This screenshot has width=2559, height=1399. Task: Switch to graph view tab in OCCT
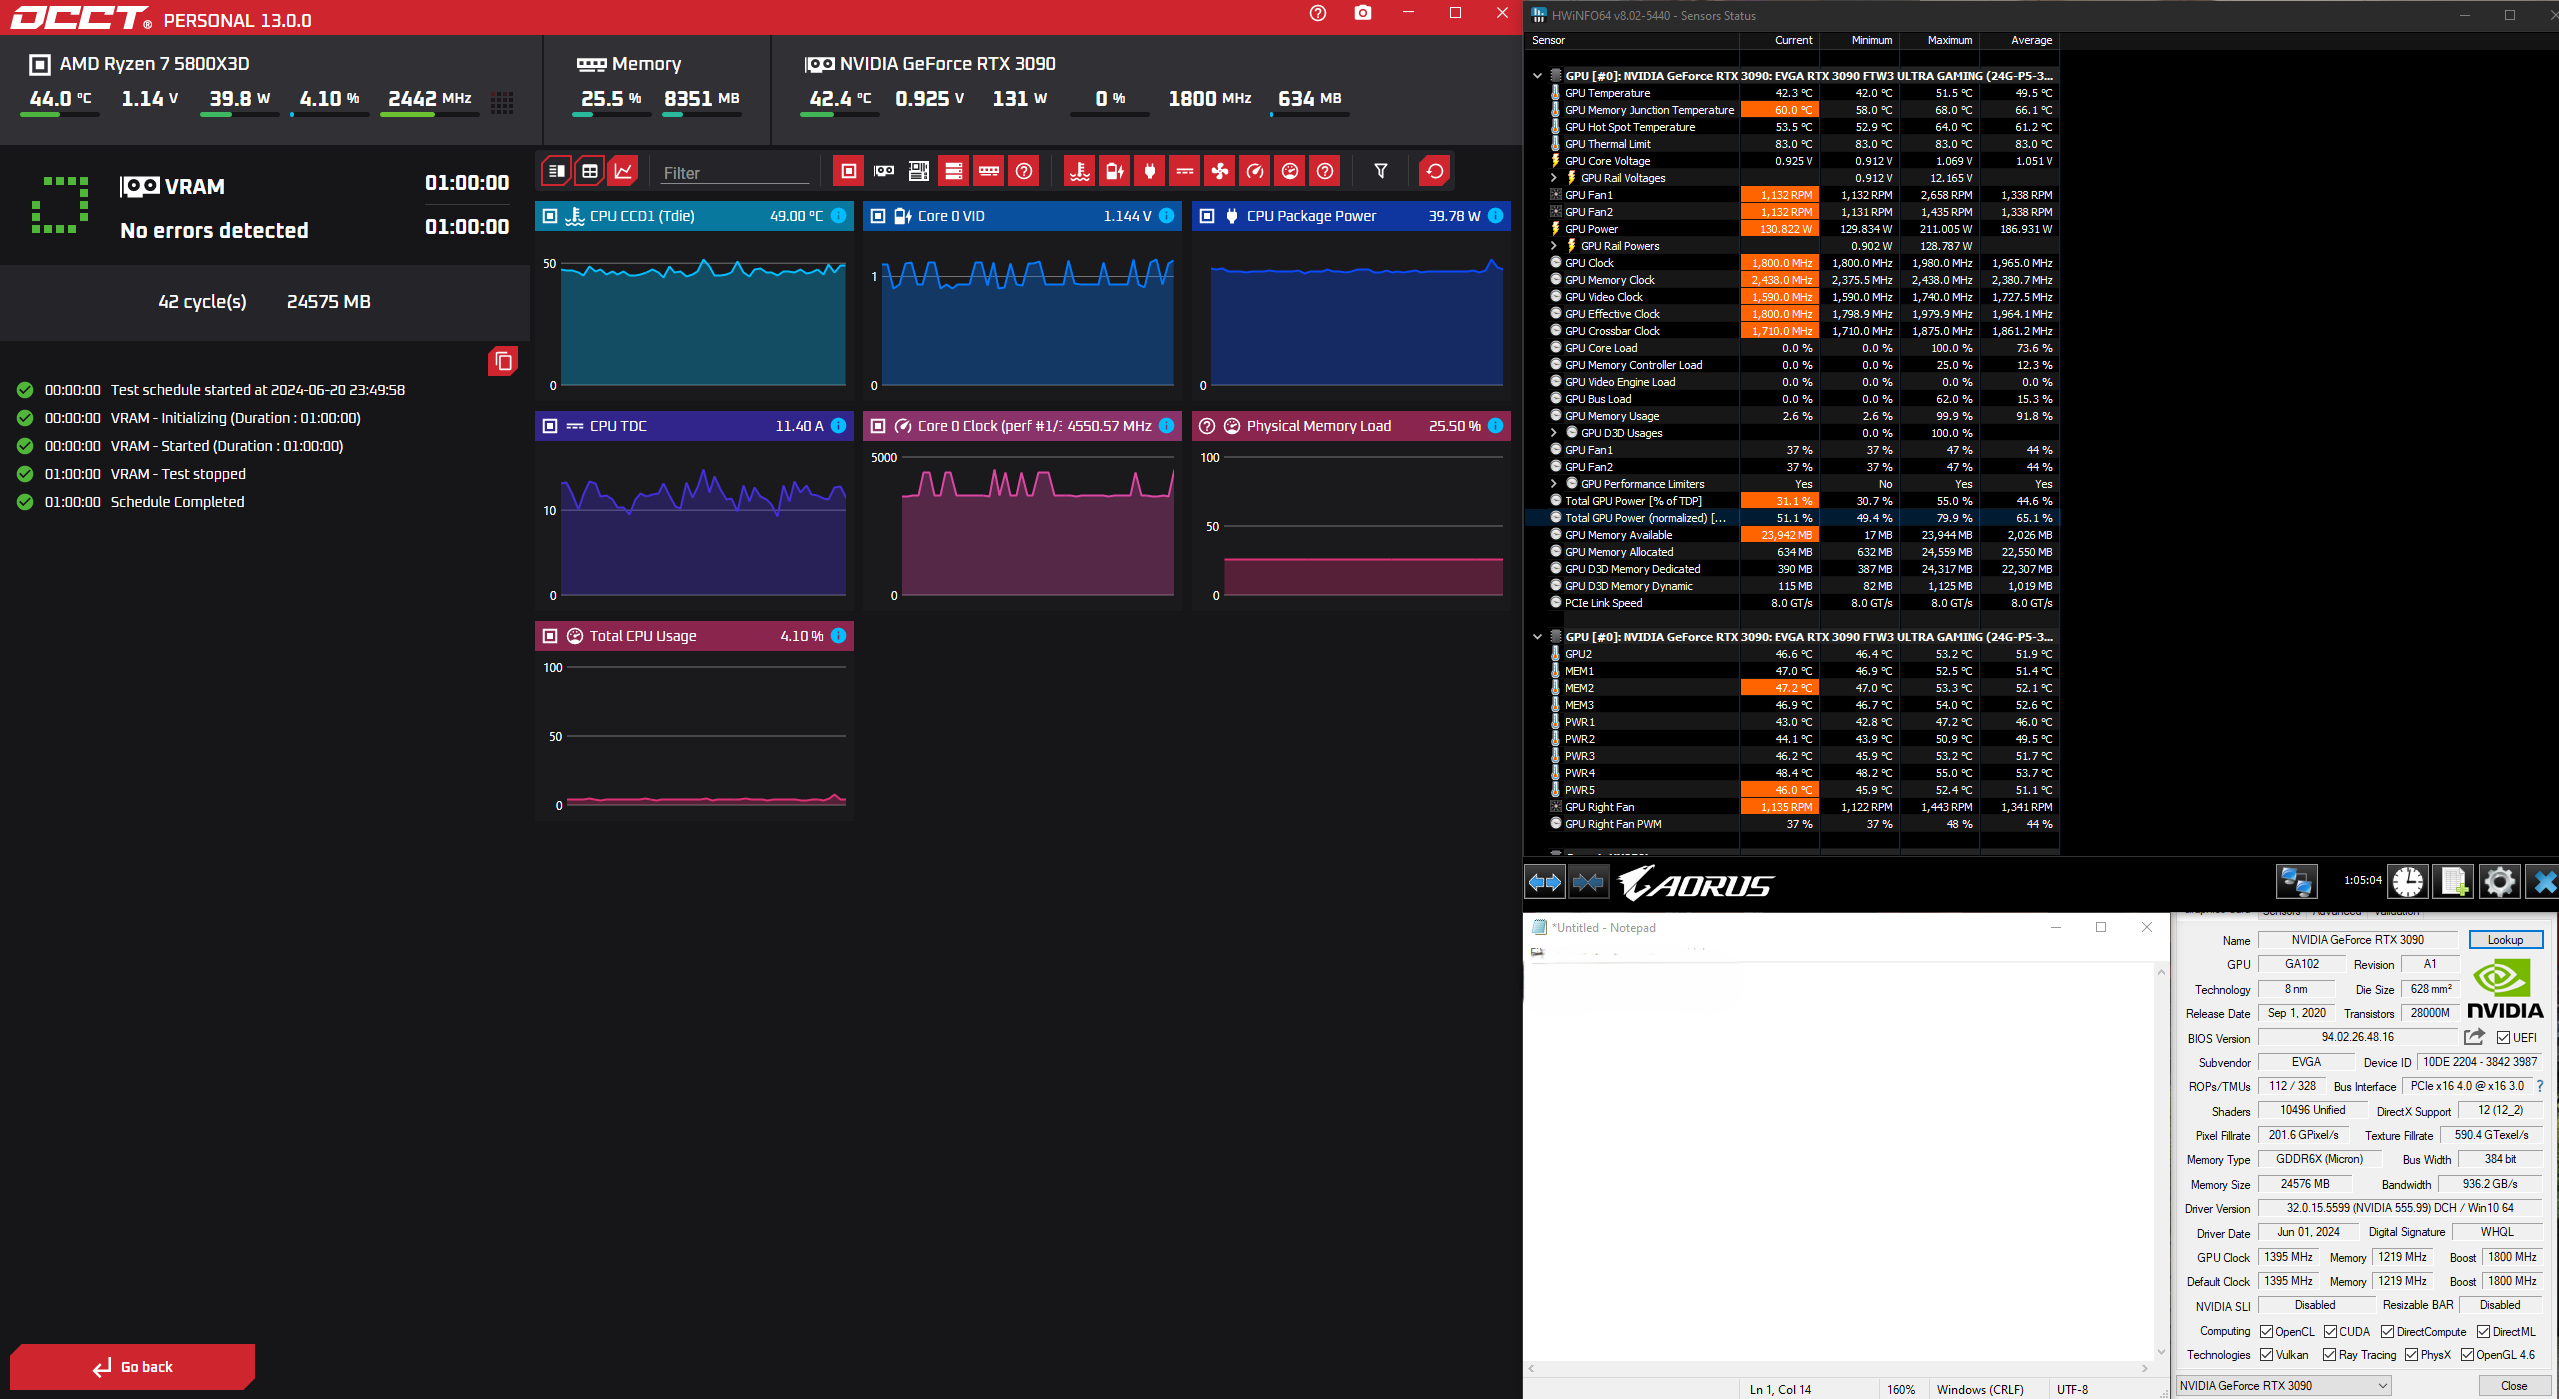(623, 171)
